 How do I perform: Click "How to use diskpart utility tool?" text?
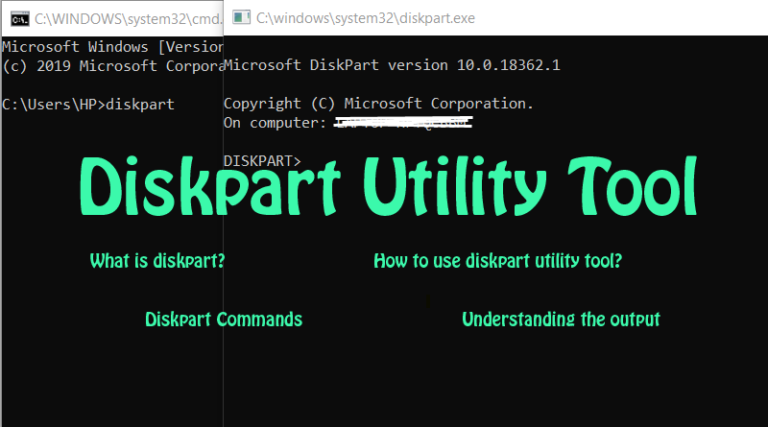click(x=498, y=261)
